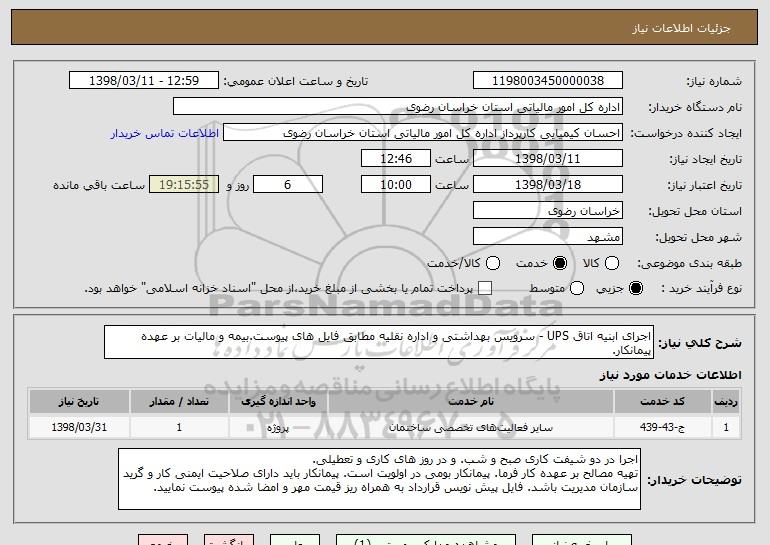Image resolution: width=770 pixels, height=545 pixels.
Task: Click the row number cell 1
Action: [x=726, y=427]
